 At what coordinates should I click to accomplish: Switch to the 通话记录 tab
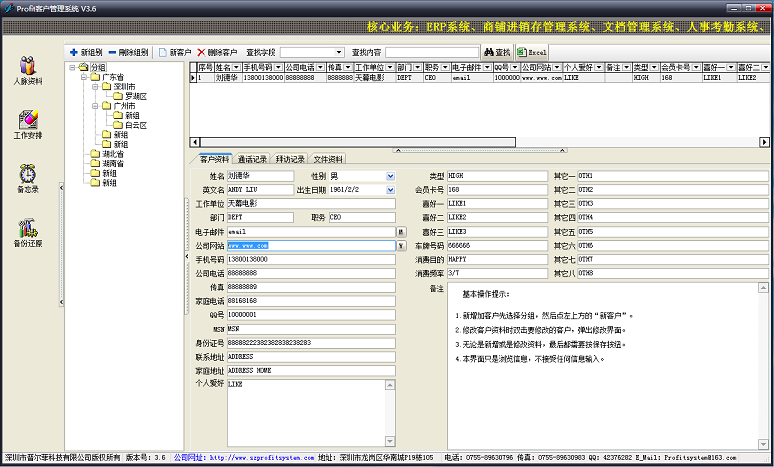pyautogui.click(x=252, y=159)
